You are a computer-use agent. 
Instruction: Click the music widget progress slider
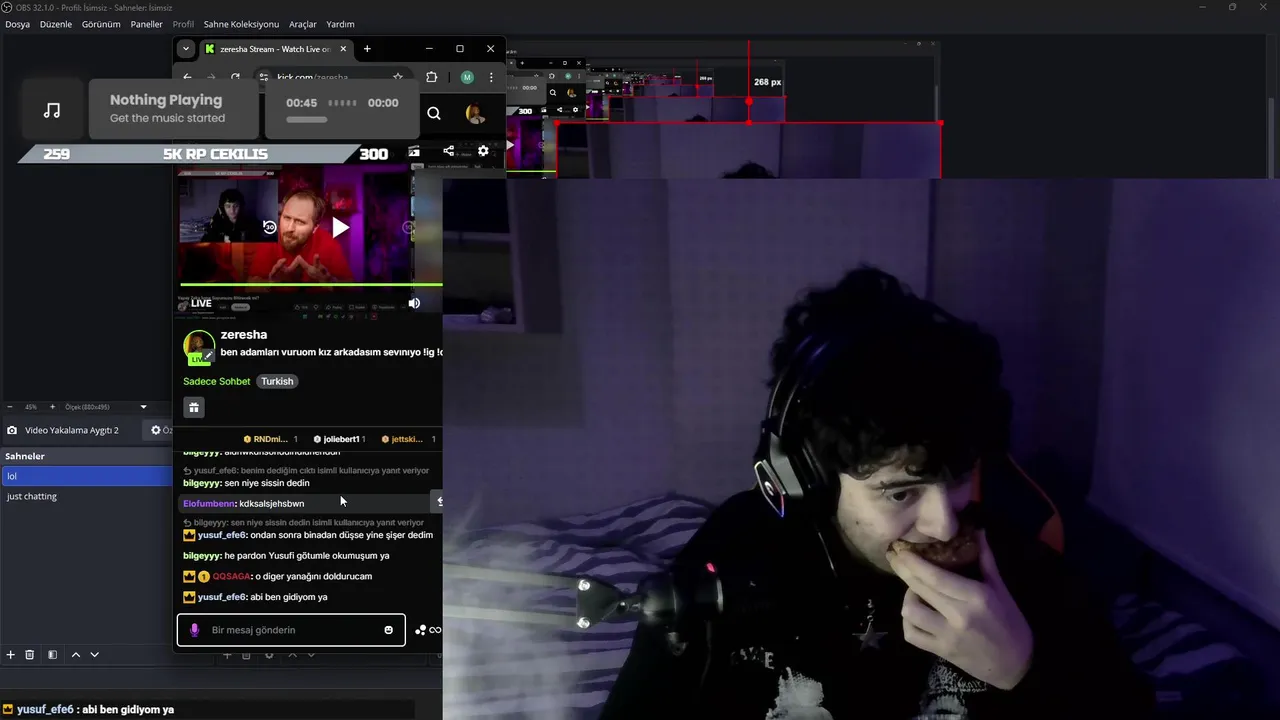[x=306, y=120]
